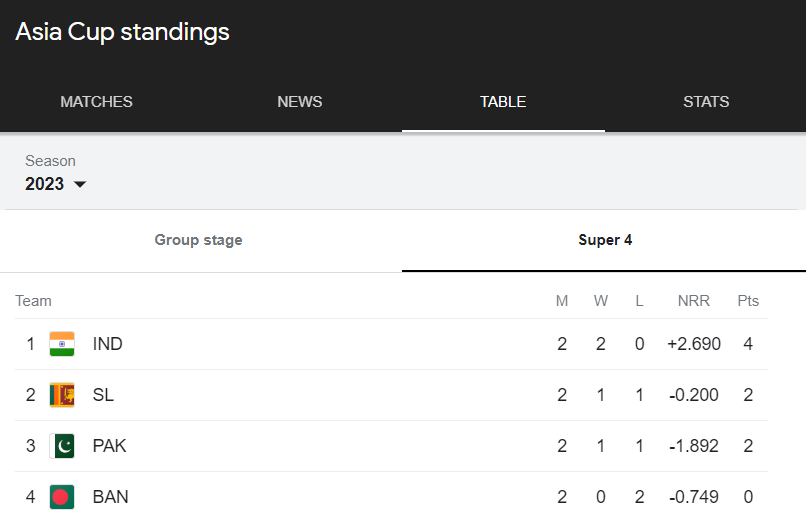The width and height of the screenshot is (806, 524).
Task: Click the NRR column header
Action: tap(693, 301)
